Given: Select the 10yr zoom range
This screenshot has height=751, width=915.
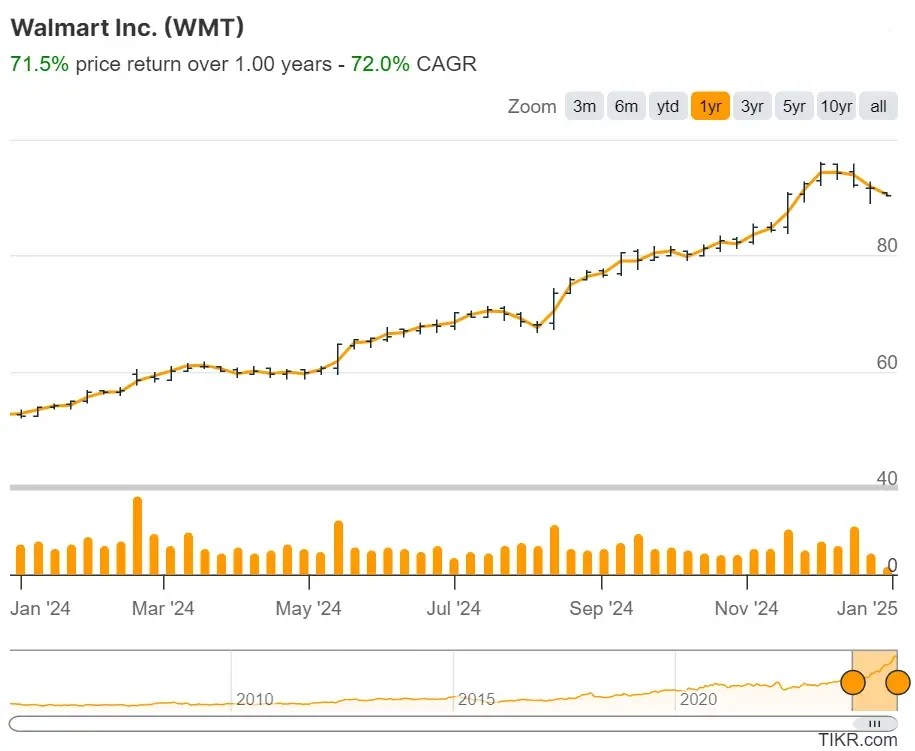Looking at the screenshot, I should pos(836,105).
